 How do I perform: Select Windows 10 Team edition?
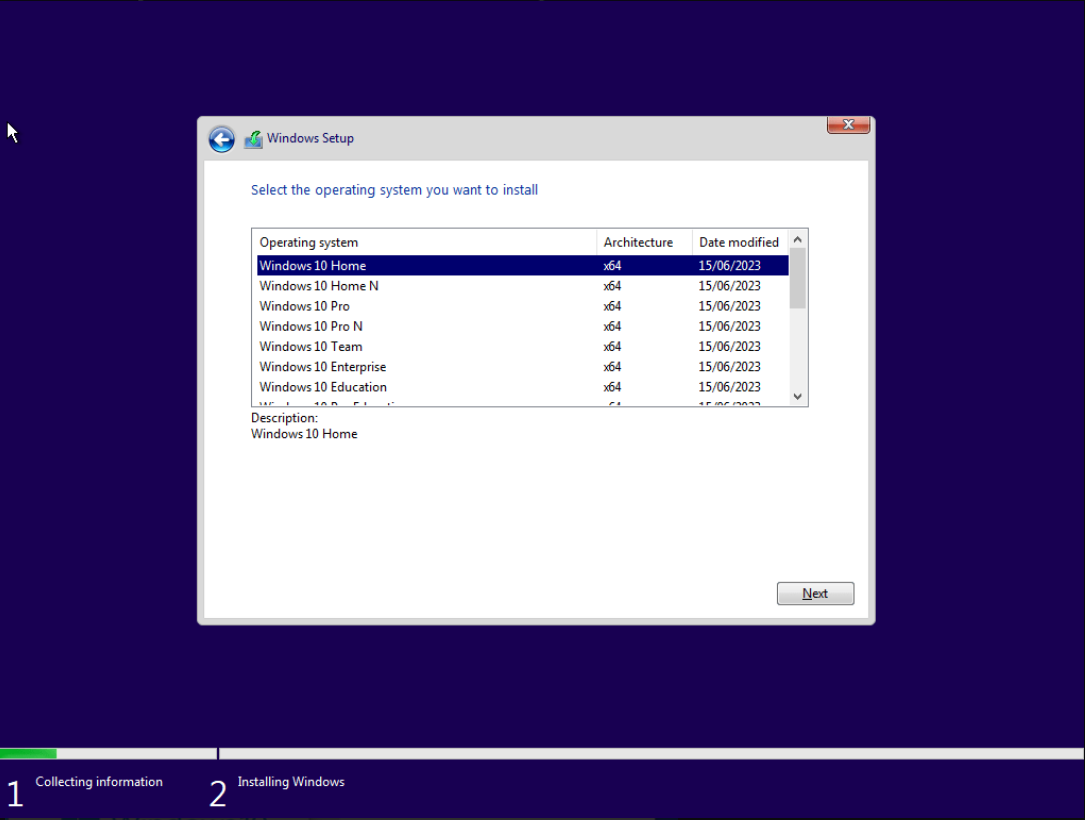point(522,346)
